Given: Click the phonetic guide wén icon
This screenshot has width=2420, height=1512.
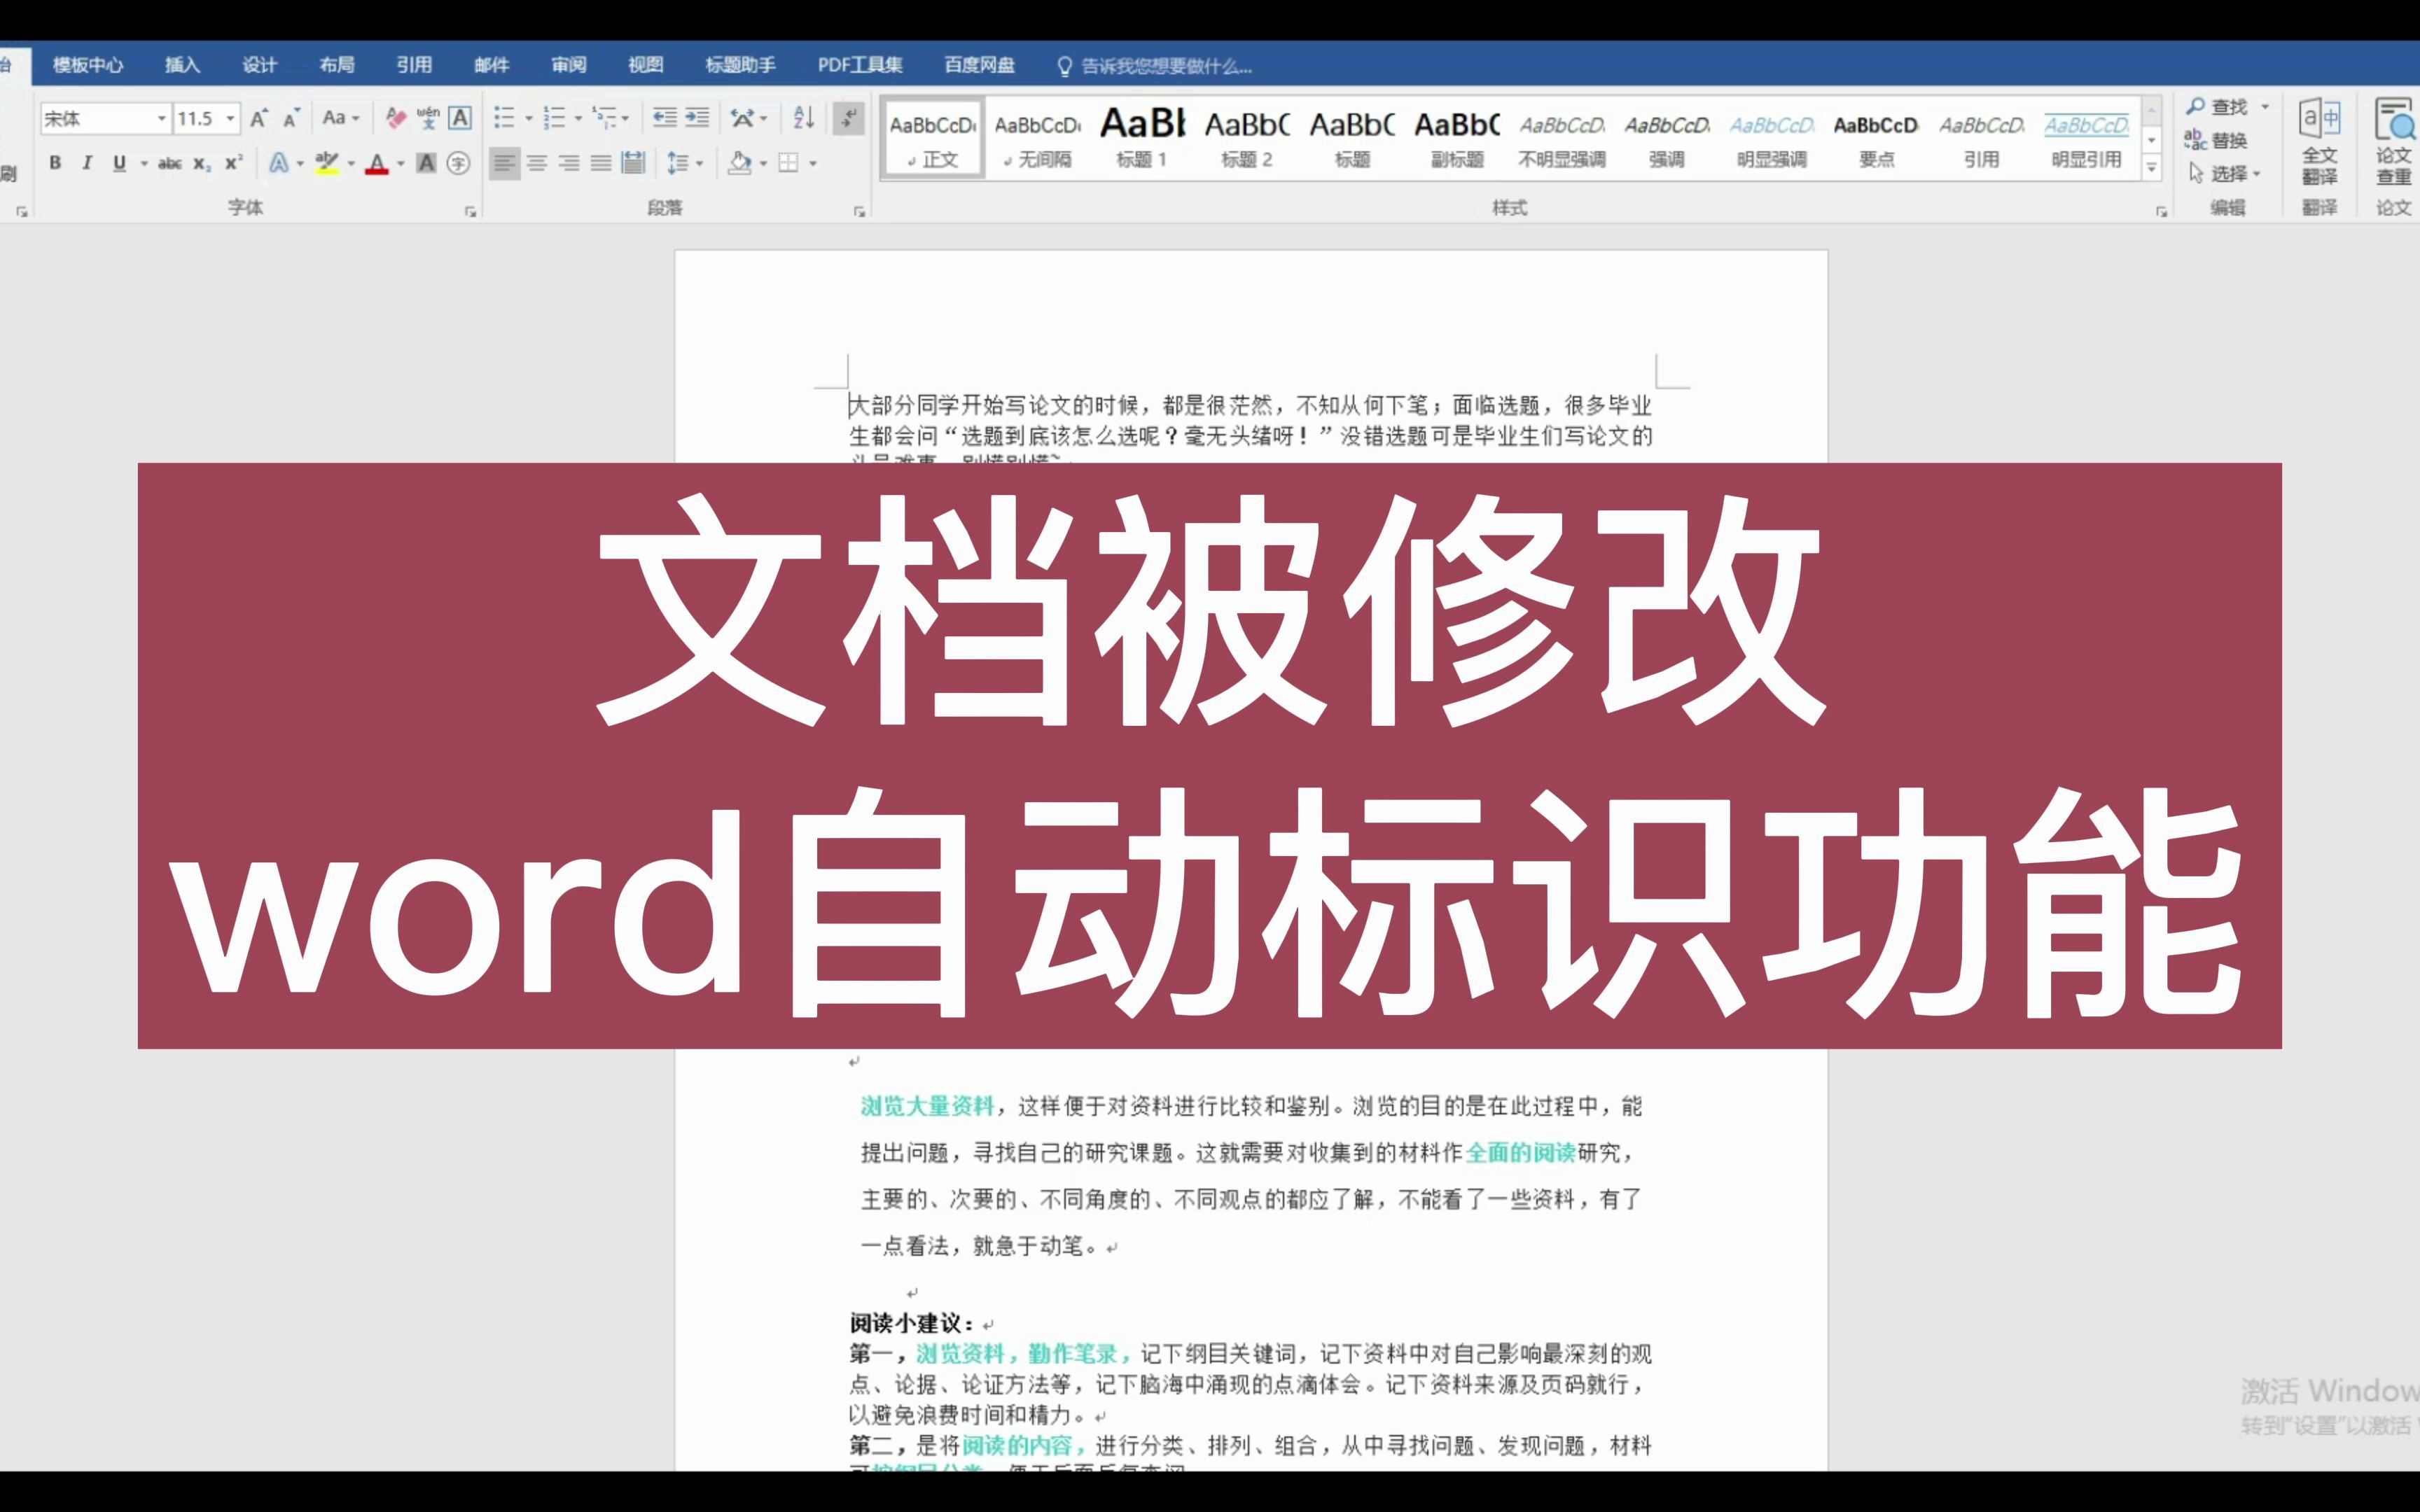Looking at the screenshot, I should click(428, 118).
